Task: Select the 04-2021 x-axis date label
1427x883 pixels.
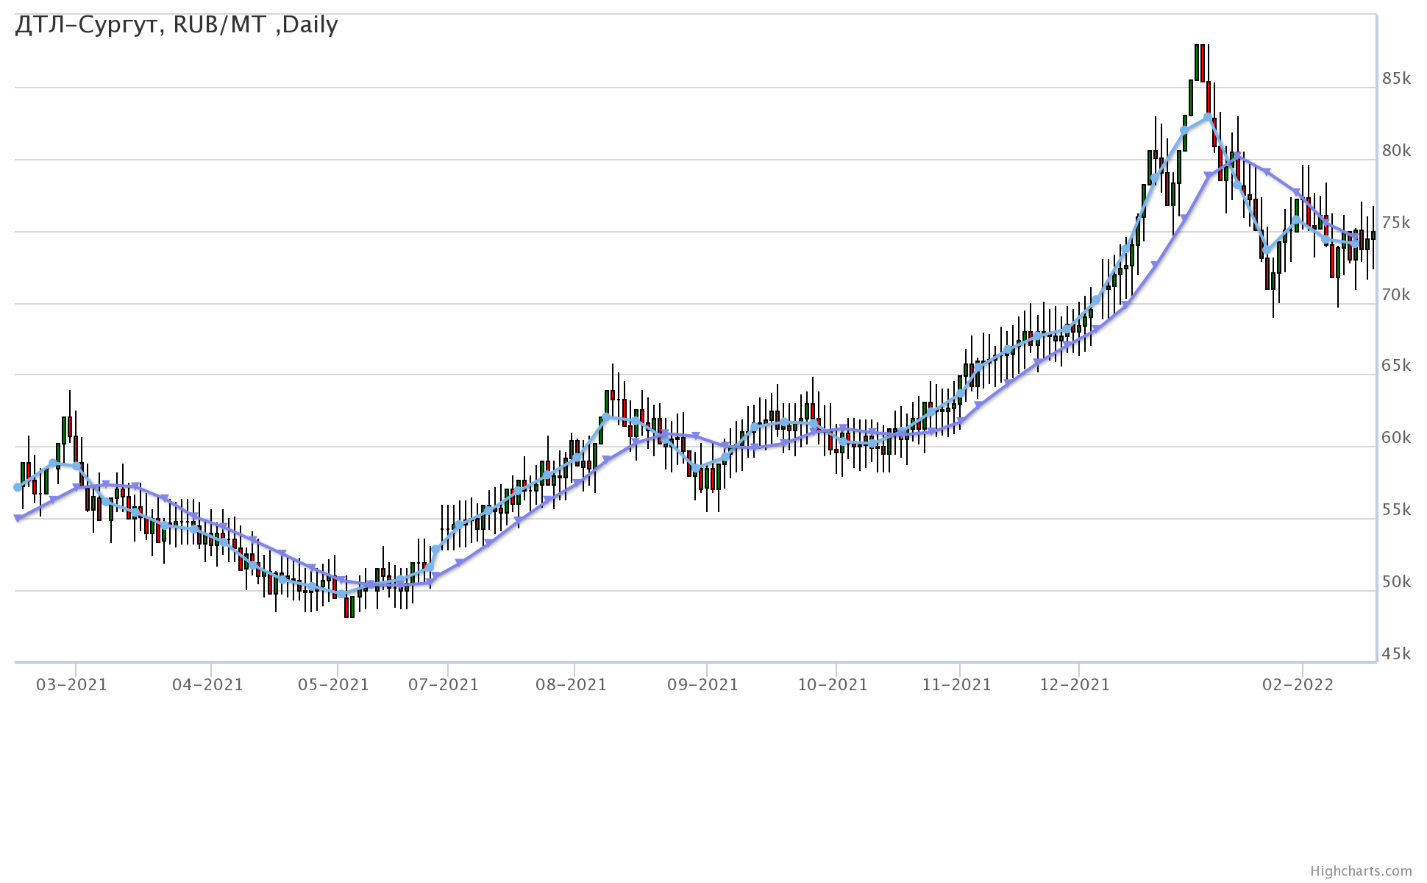Action: (x=207, y=685)
